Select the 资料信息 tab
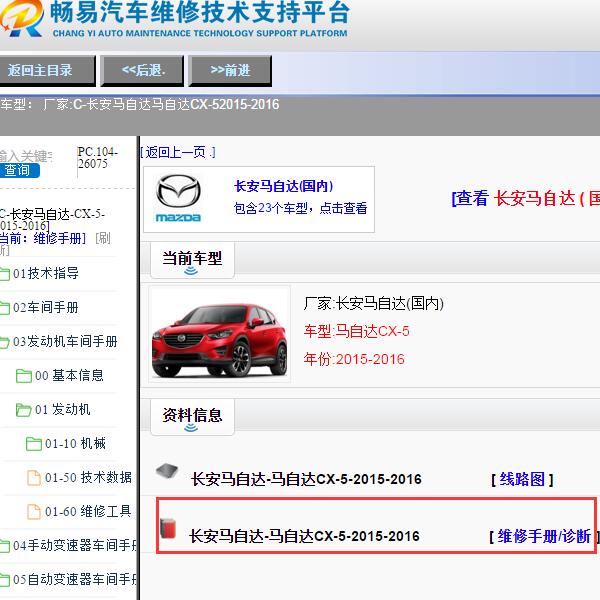600x600 pixels. (192, 417)
